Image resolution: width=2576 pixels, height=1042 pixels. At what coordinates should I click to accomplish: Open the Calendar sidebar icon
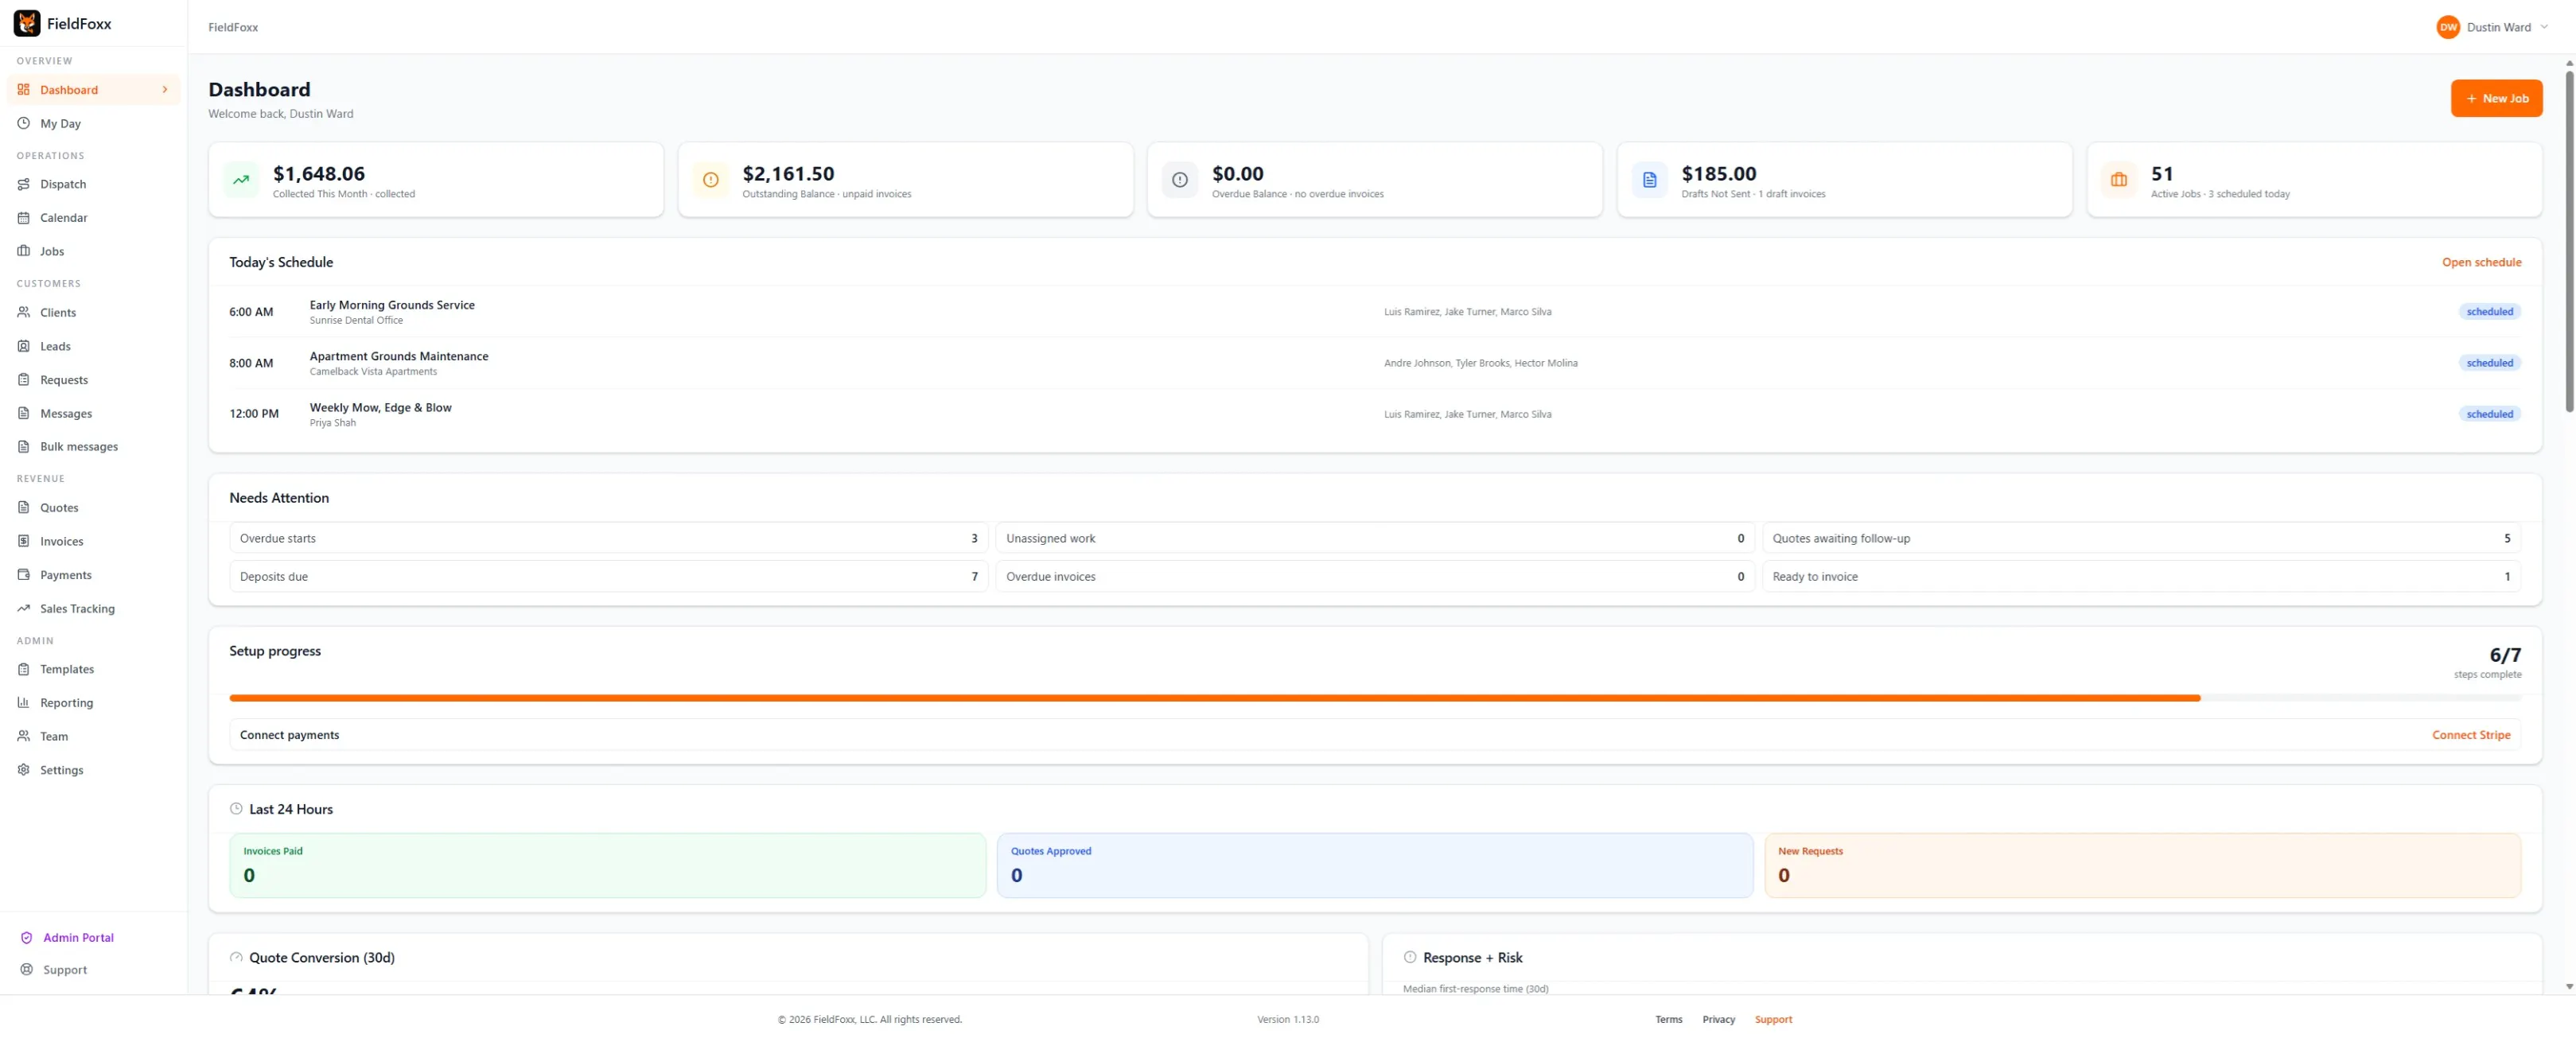[23, 218]
